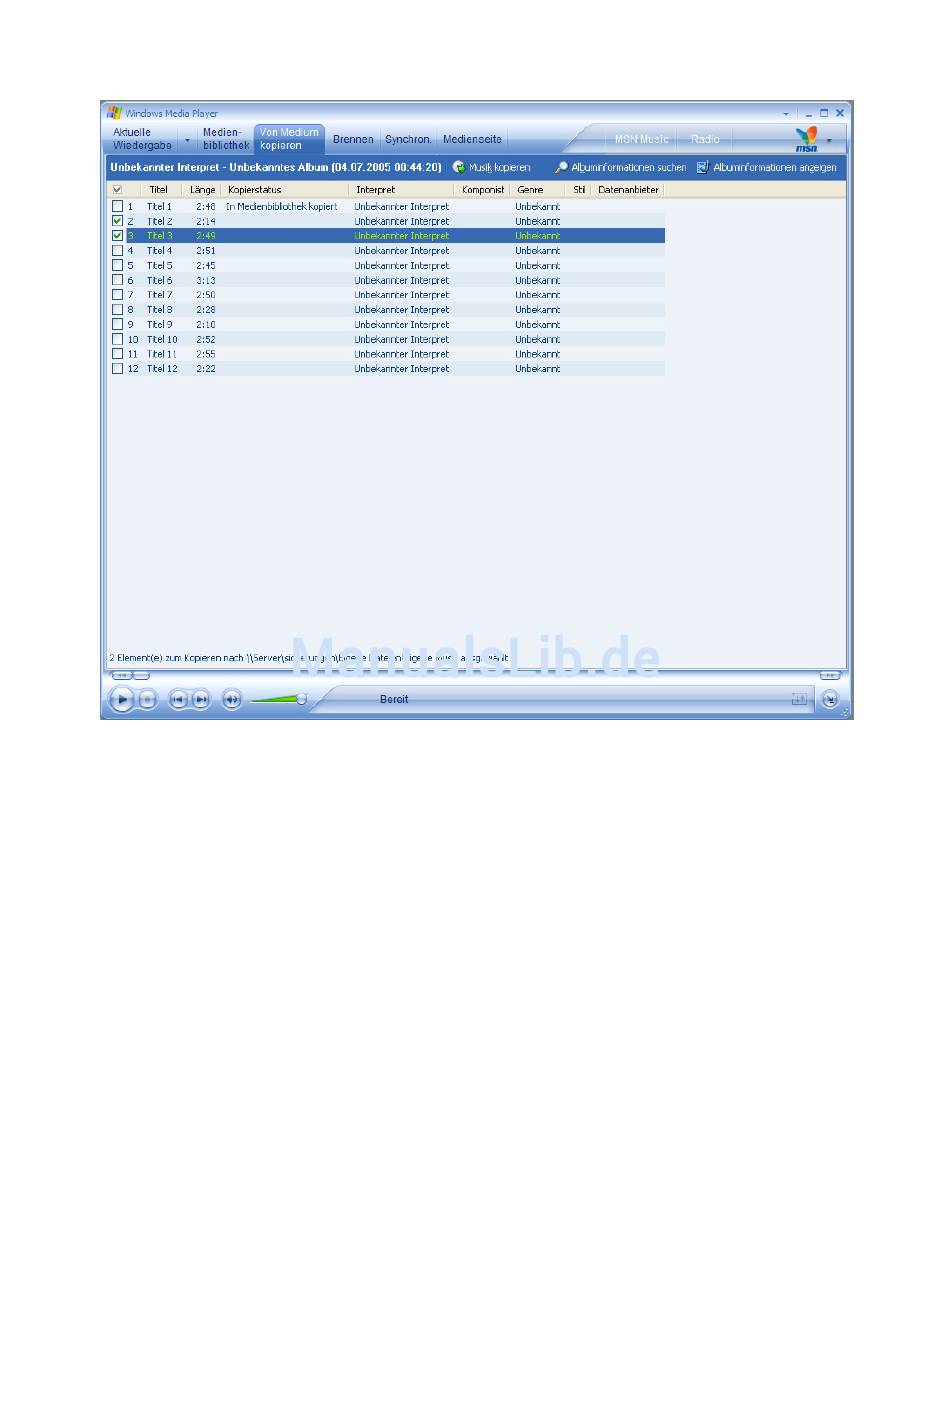The height and width of the screenshot is (1422, 950).
Task: Sort by the Titel column header
Action: (159, 189)
